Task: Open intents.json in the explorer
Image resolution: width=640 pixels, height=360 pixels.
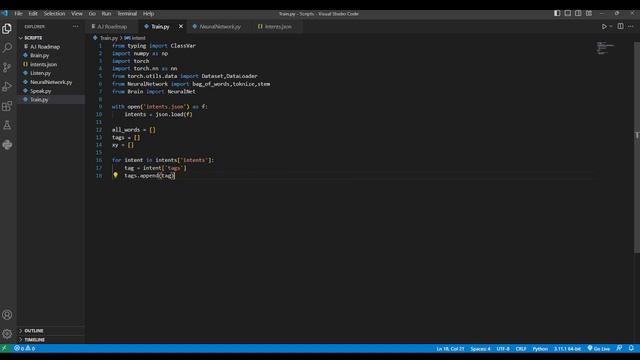Action: pyautogui.click(x=51, y=64)
